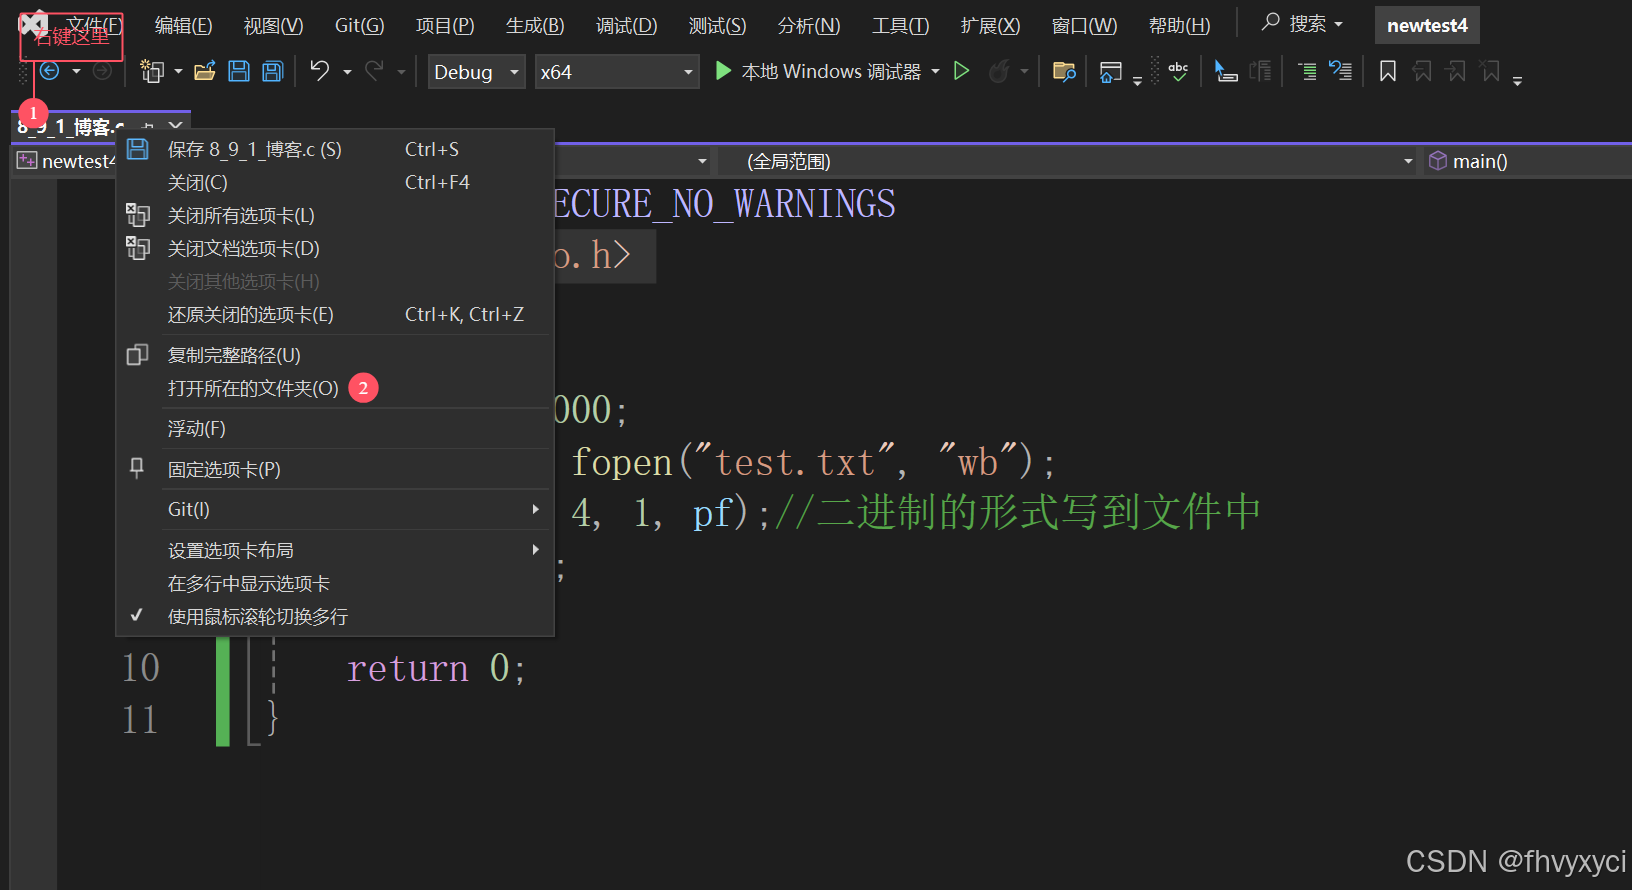The height and width of the screenshot is (890, 1632).
Task: Open the x64 platform combo box
Action: click(x=617, y=72)
